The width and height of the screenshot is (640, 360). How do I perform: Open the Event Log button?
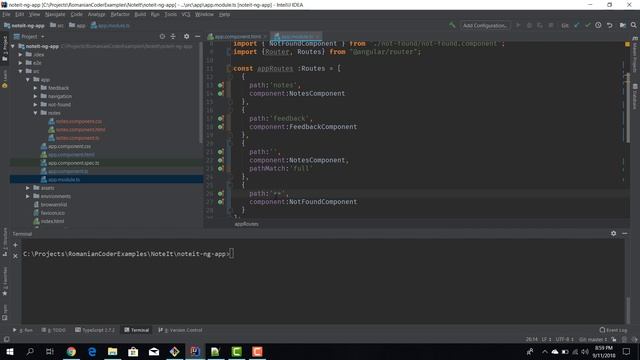pos(613,330)
